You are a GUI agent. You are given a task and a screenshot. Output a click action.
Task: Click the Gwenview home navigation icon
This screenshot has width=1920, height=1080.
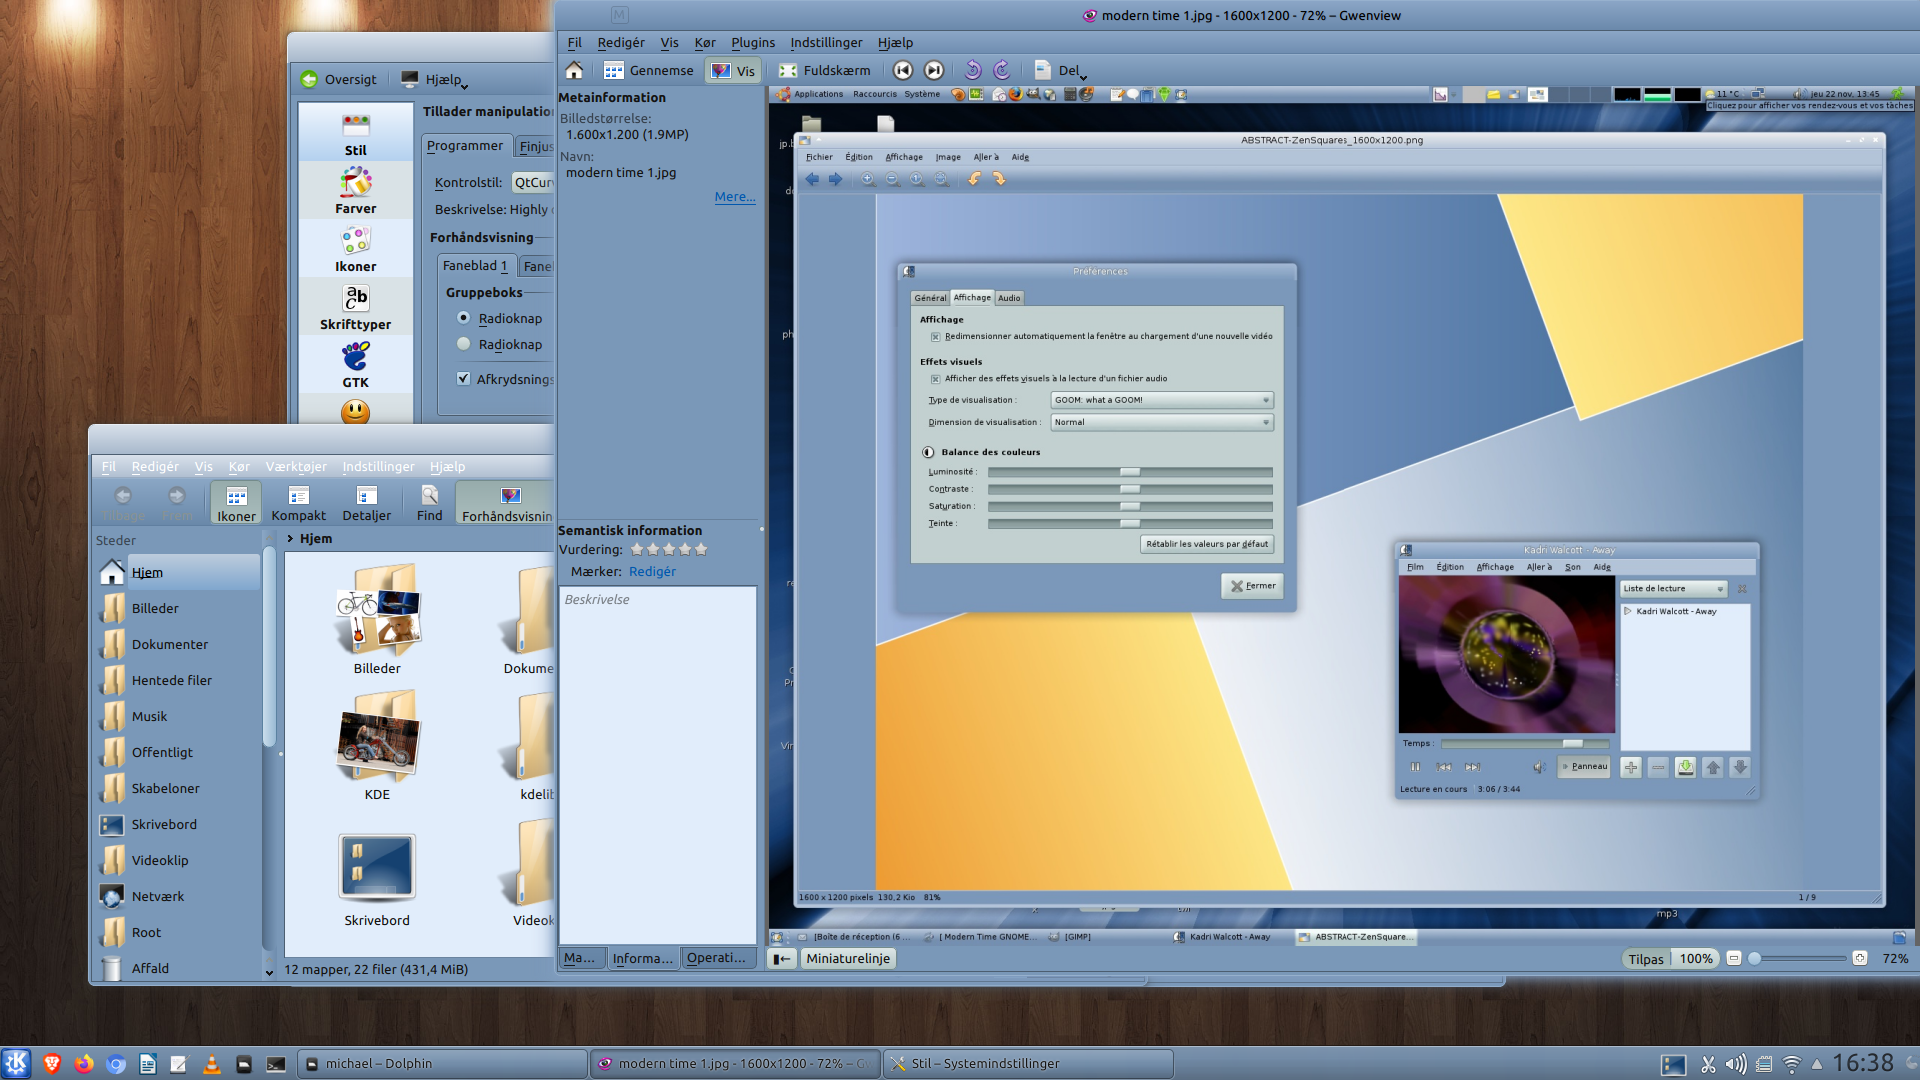click(574, 70)
